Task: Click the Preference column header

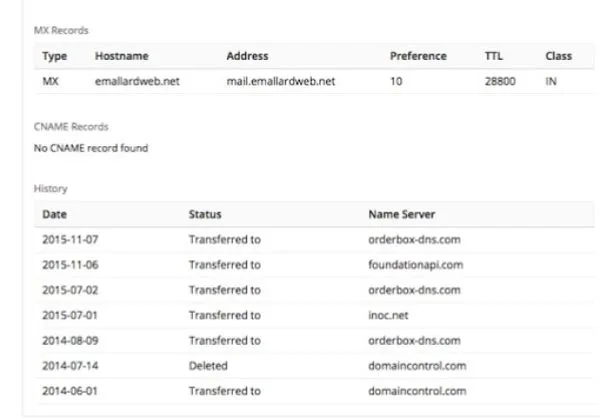Action: pos(418,56)
